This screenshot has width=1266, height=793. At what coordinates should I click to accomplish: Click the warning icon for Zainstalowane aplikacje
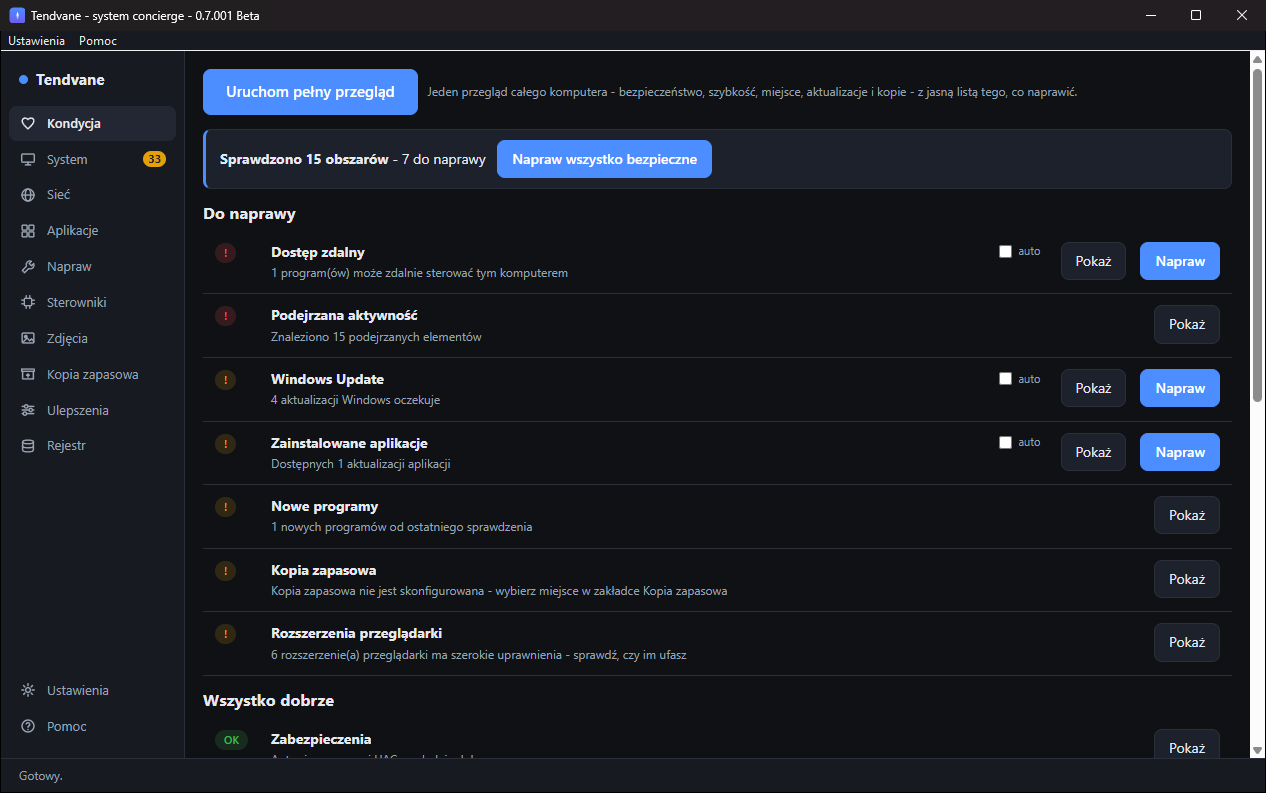click(x=225, y=443)
